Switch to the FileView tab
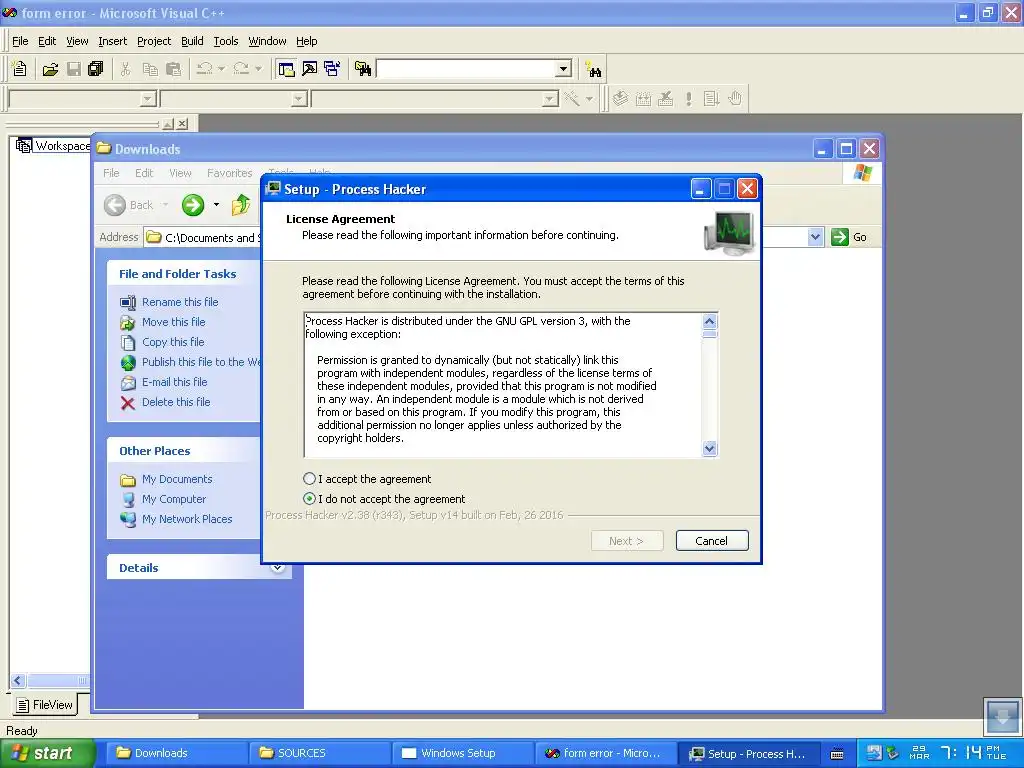This screenshot has height=768, width=1024. tap(44, 705)
